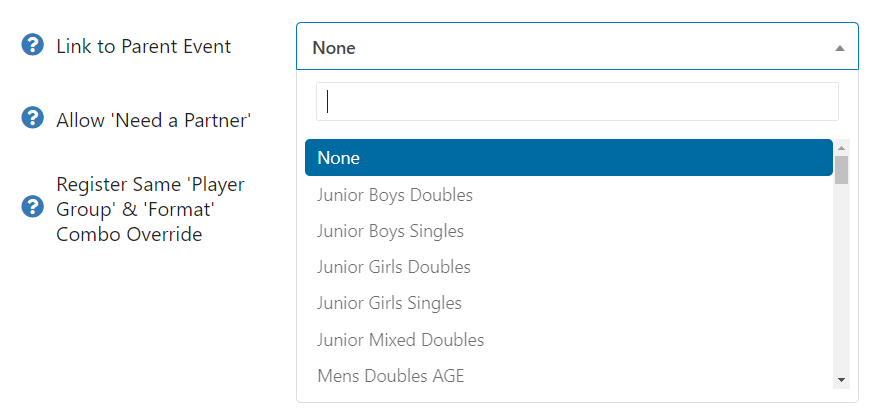Image resolution: width=892 pixels, height=416 pixels.
Task: Collapse the Link to Parent Event dropdown
Action: point(576,47)
